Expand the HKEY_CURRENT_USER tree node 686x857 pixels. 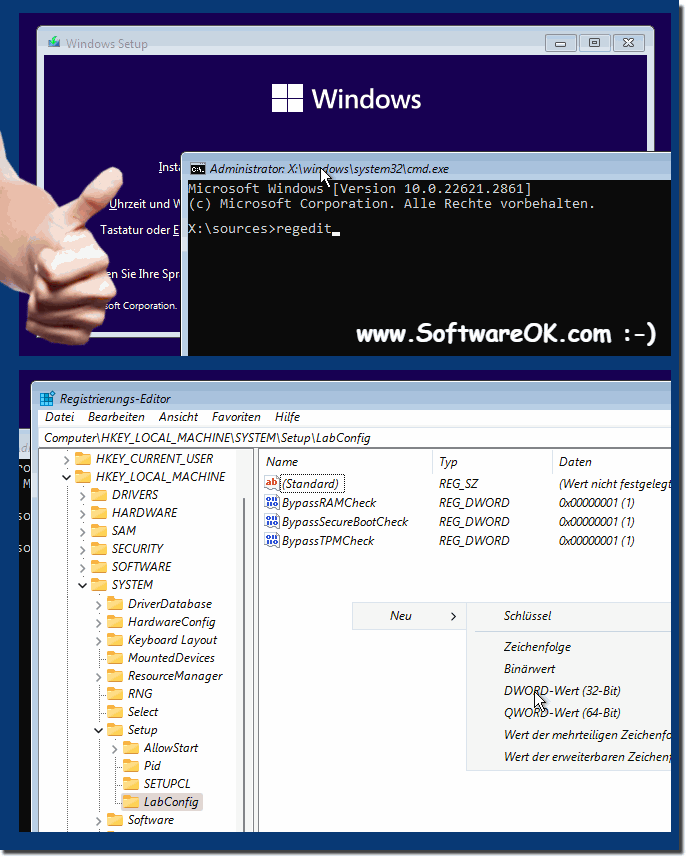click(x=67, y=459)
